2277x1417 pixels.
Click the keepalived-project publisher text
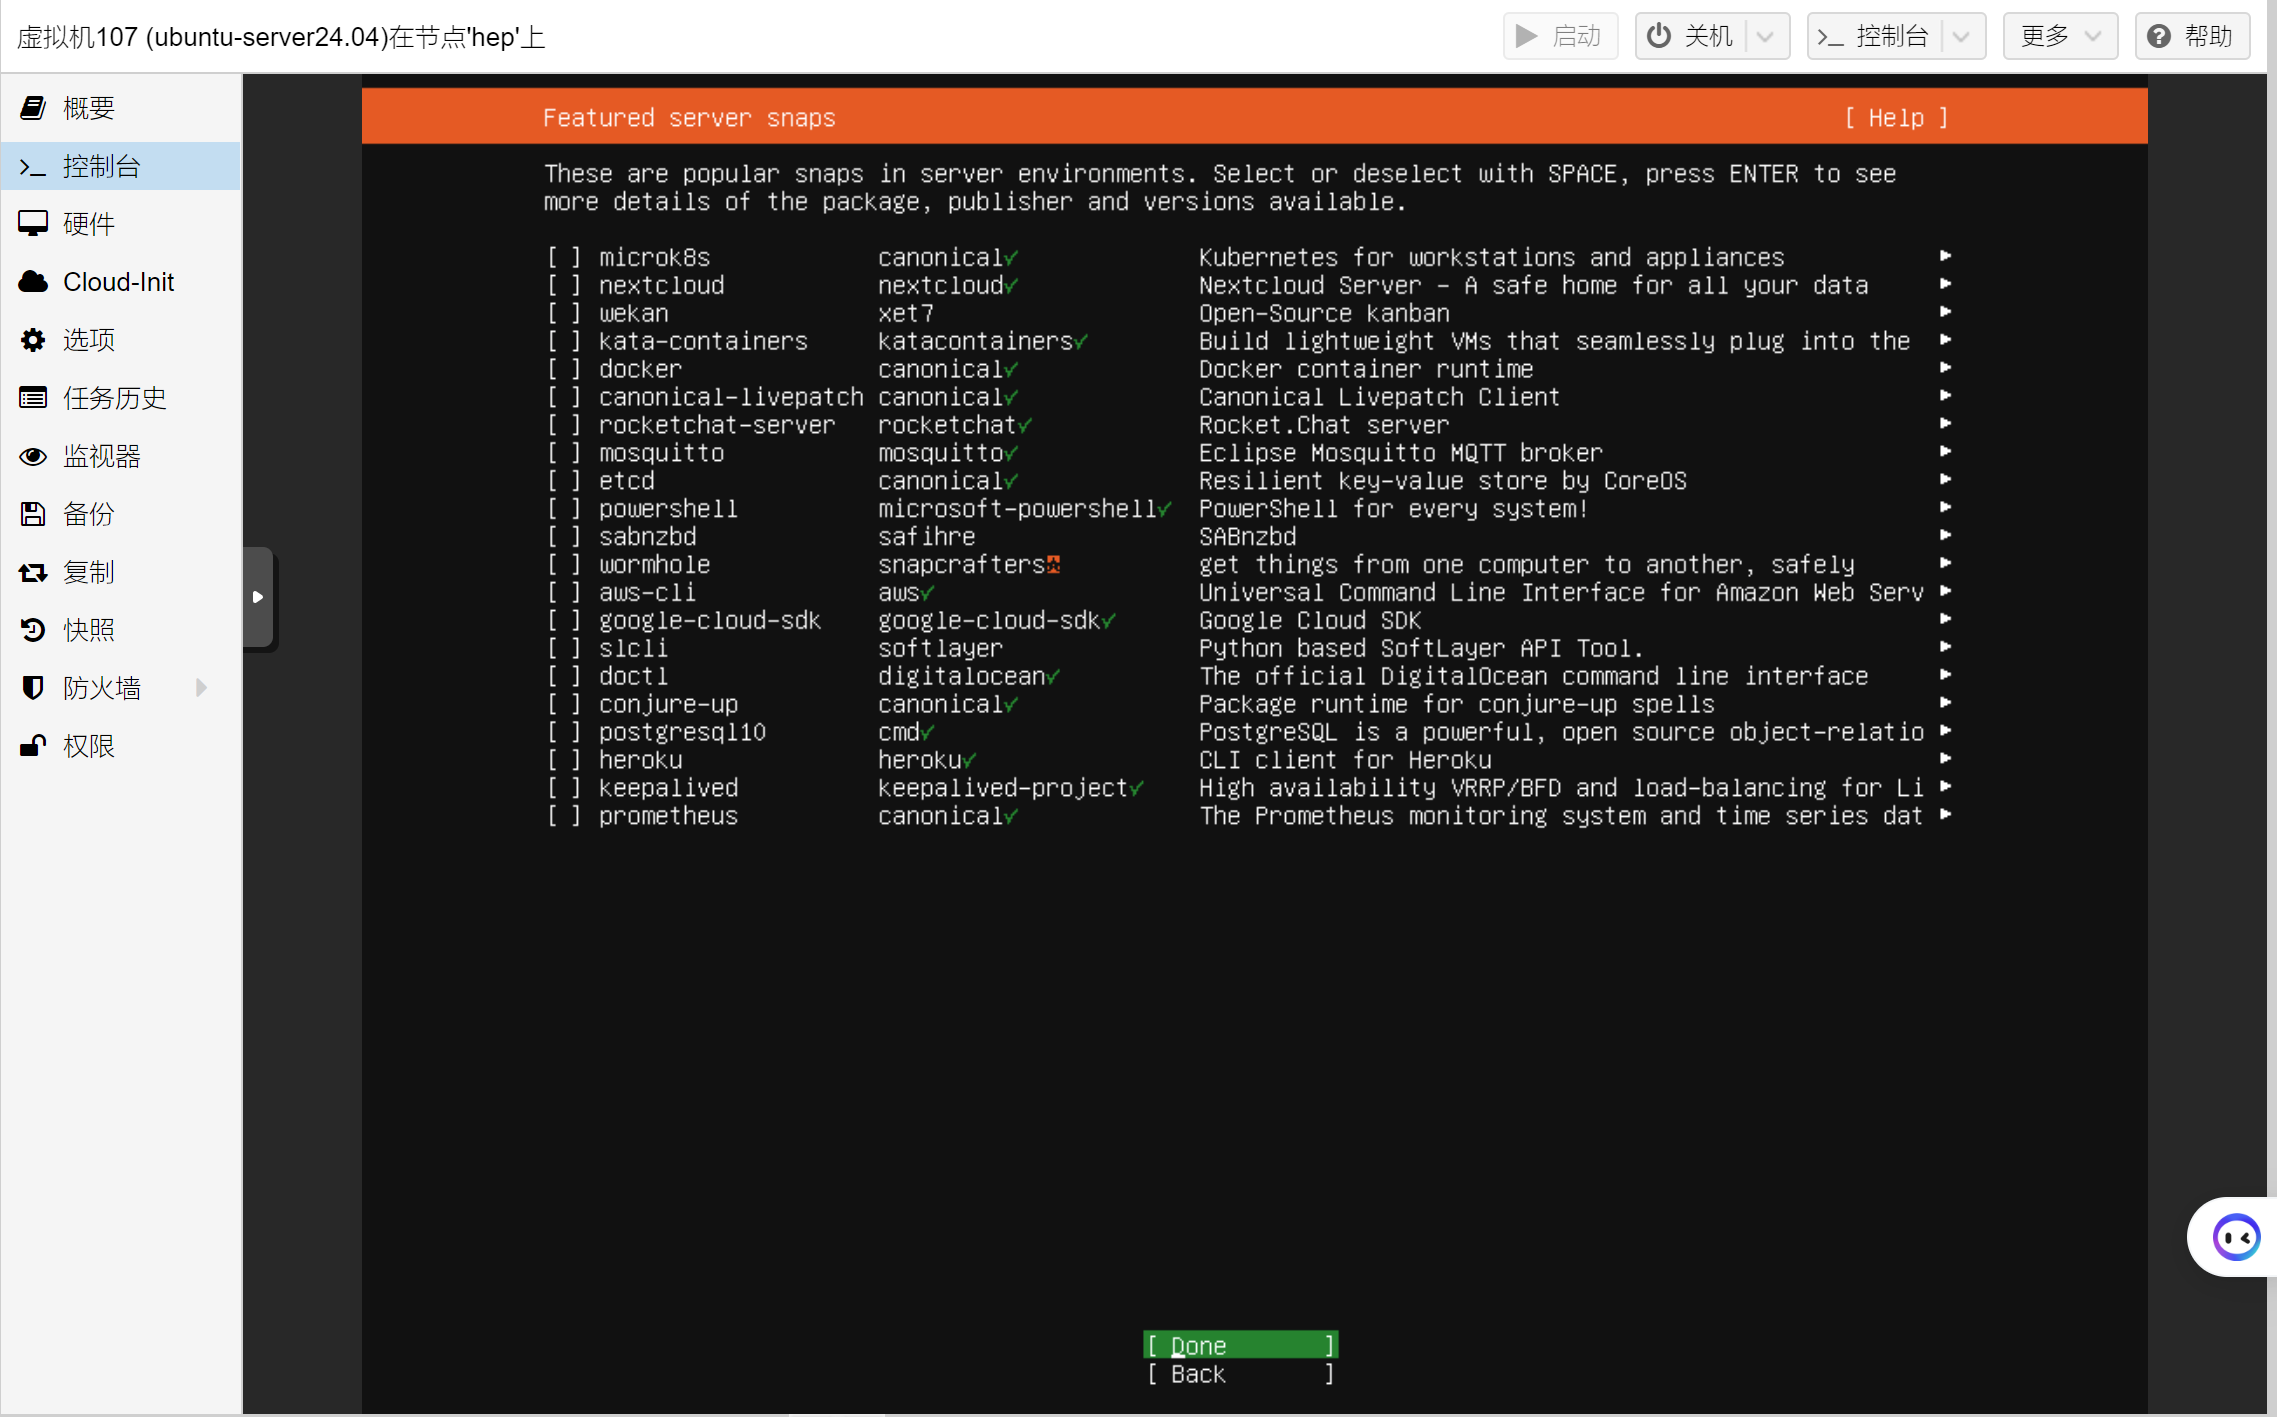click(x=1003, y=788)
